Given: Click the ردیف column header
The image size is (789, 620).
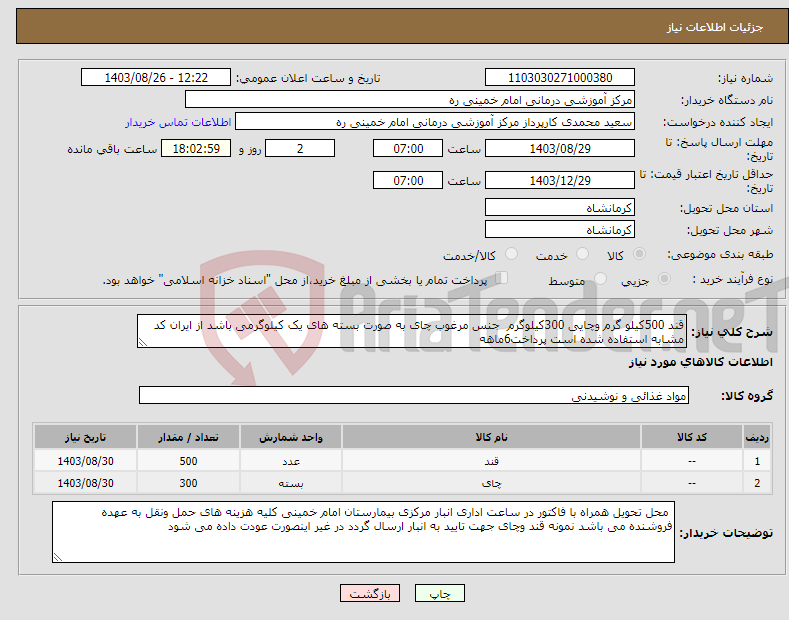Looking at the screenshot, I should coord(756,437).
